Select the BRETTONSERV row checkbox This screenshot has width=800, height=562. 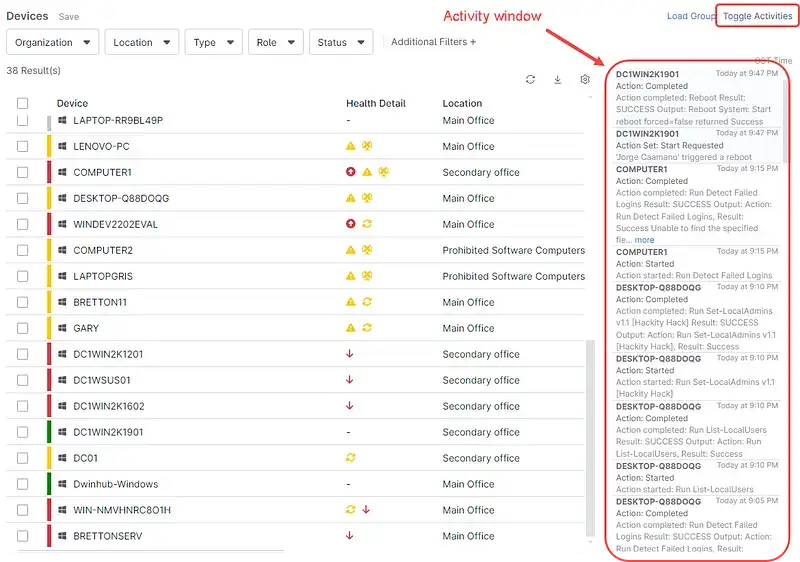coord(22,536)
